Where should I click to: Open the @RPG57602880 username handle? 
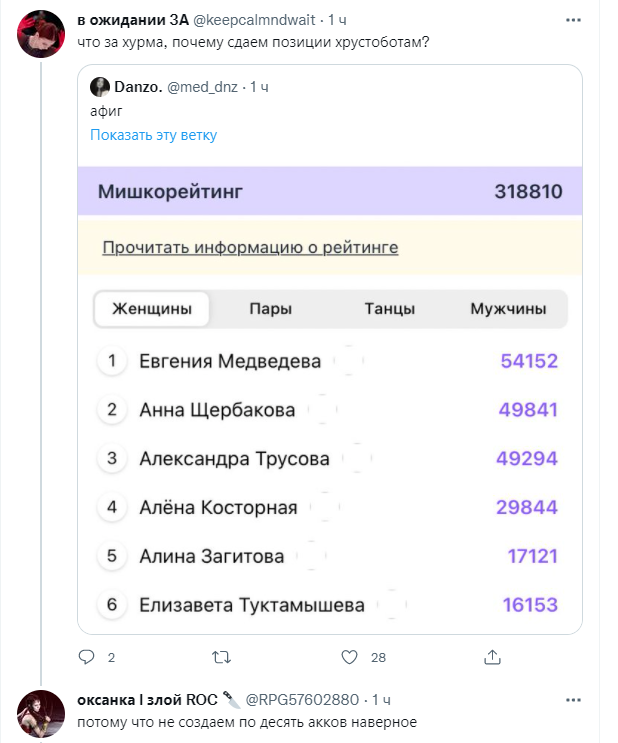pyautogui.click(x=300, y=698)
